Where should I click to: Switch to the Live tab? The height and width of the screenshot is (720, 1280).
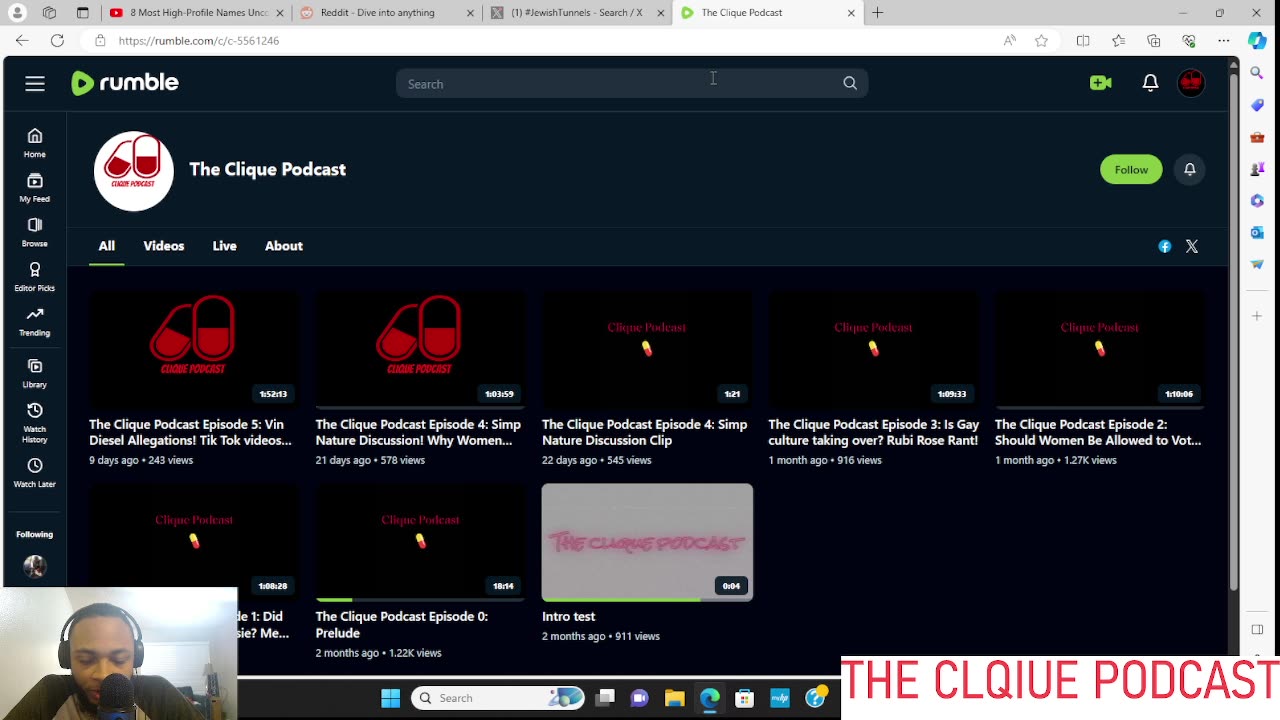click(224, 246)
